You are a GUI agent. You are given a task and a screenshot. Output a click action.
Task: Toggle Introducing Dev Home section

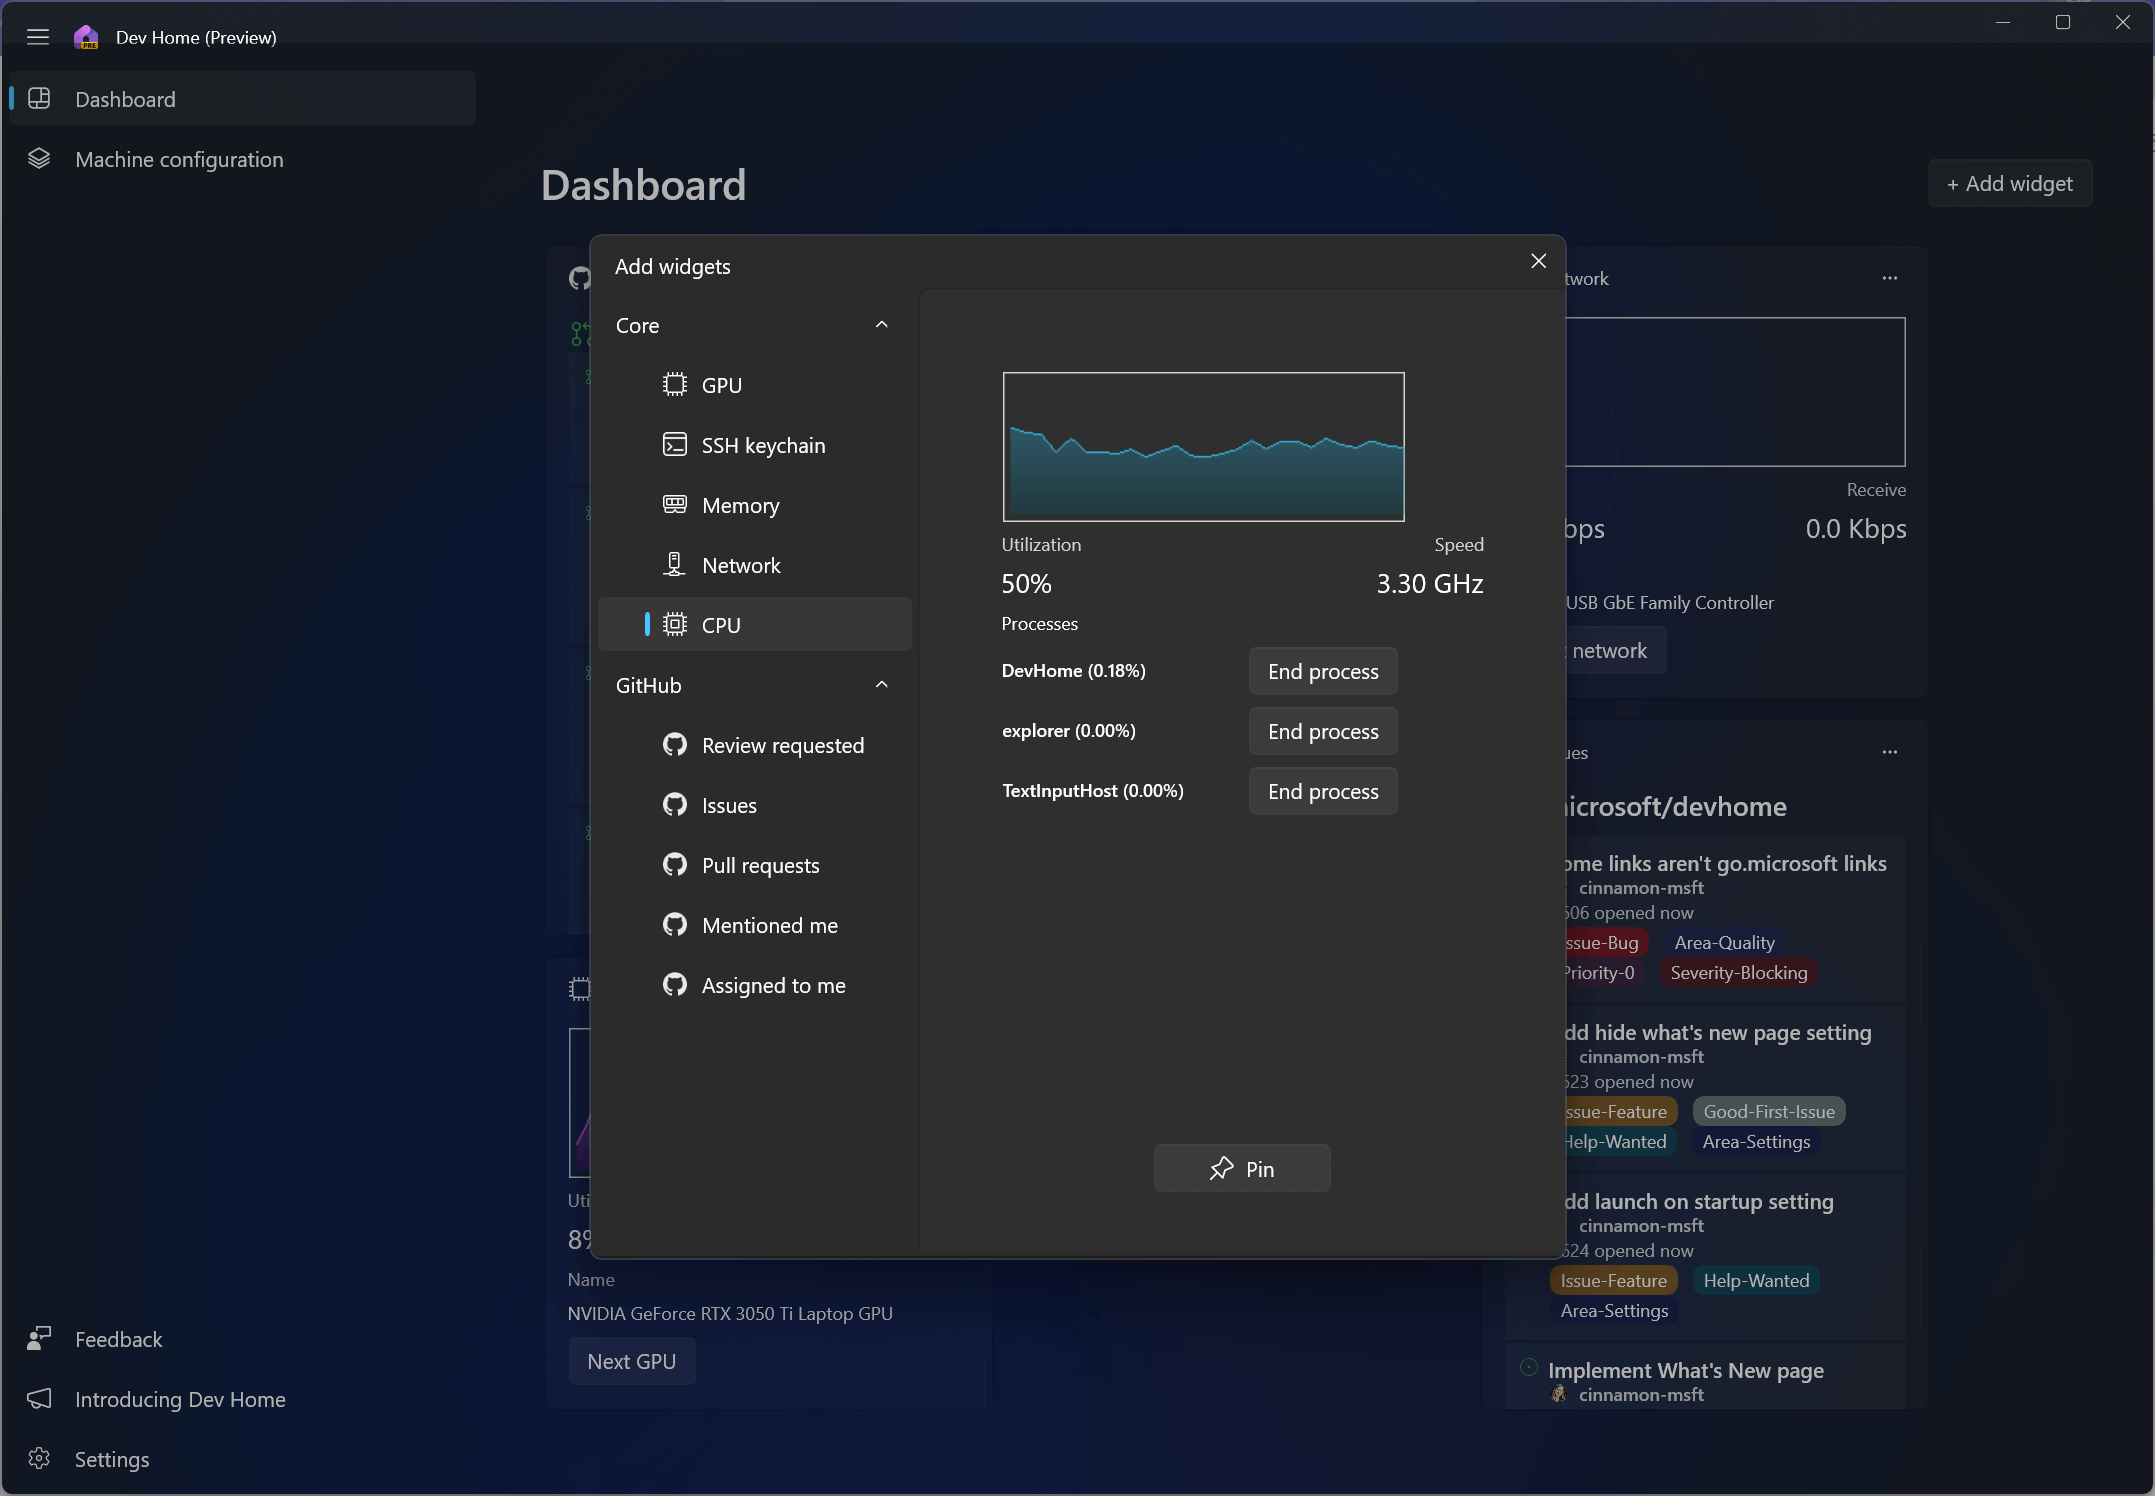(178, 1398)
